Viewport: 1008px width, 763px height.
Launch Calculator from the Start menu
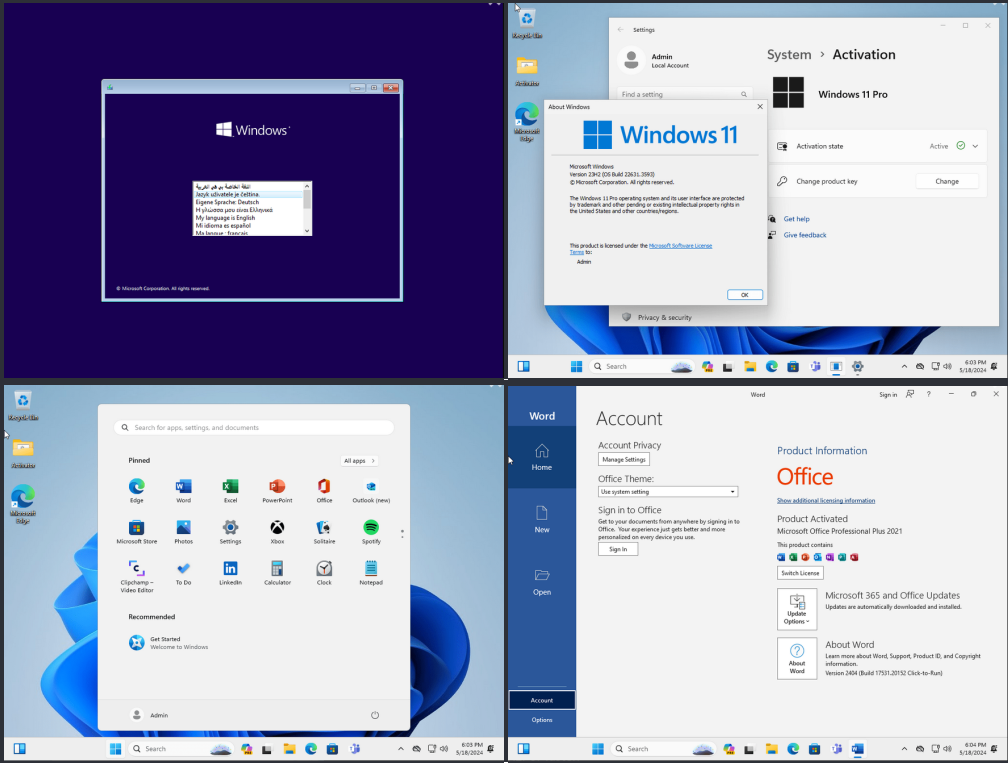[277, 573]
